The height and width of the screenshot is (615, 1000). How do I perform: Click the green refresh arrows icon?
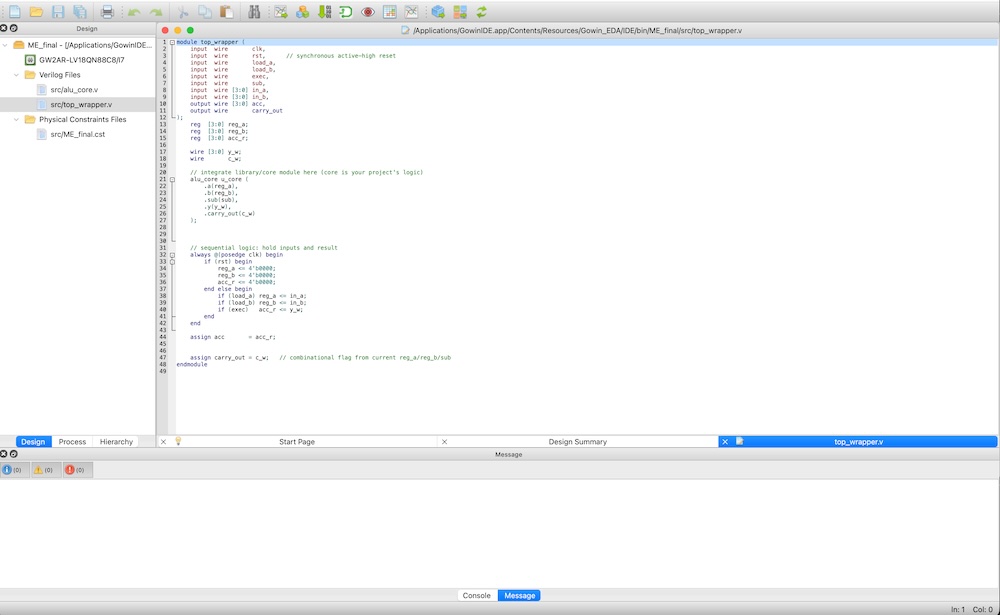pyautogui.click(x=482, y=12)
